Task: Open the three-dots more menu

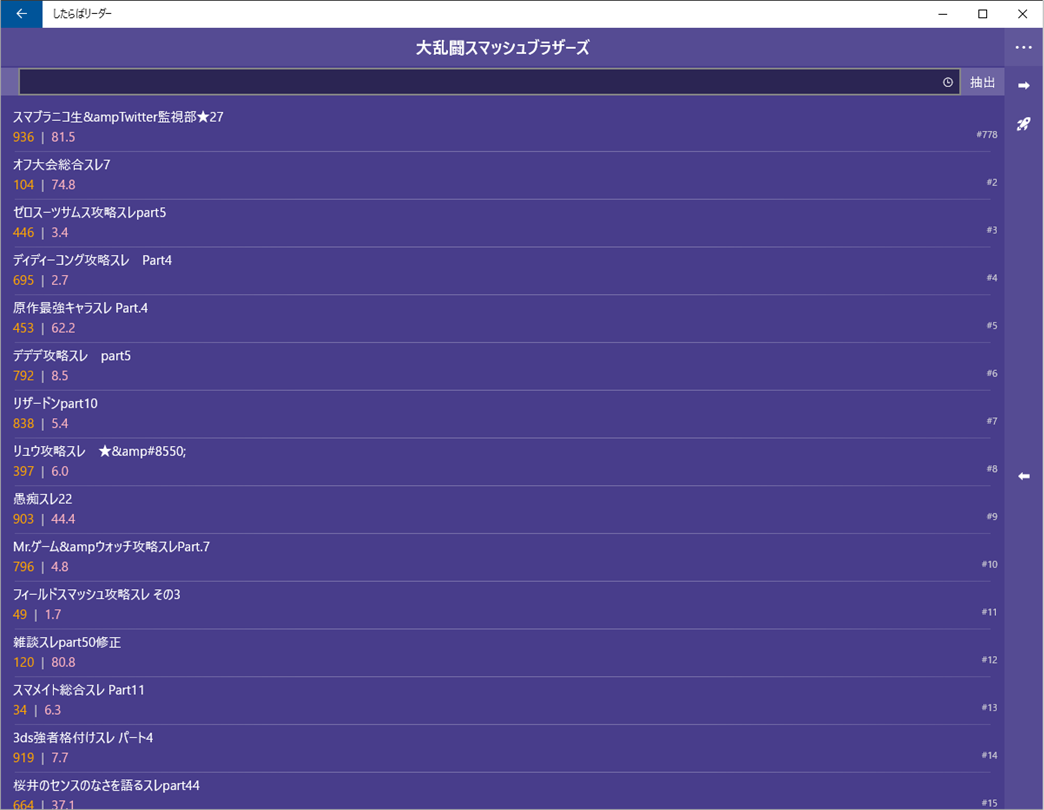Action: coord(1023,47)
